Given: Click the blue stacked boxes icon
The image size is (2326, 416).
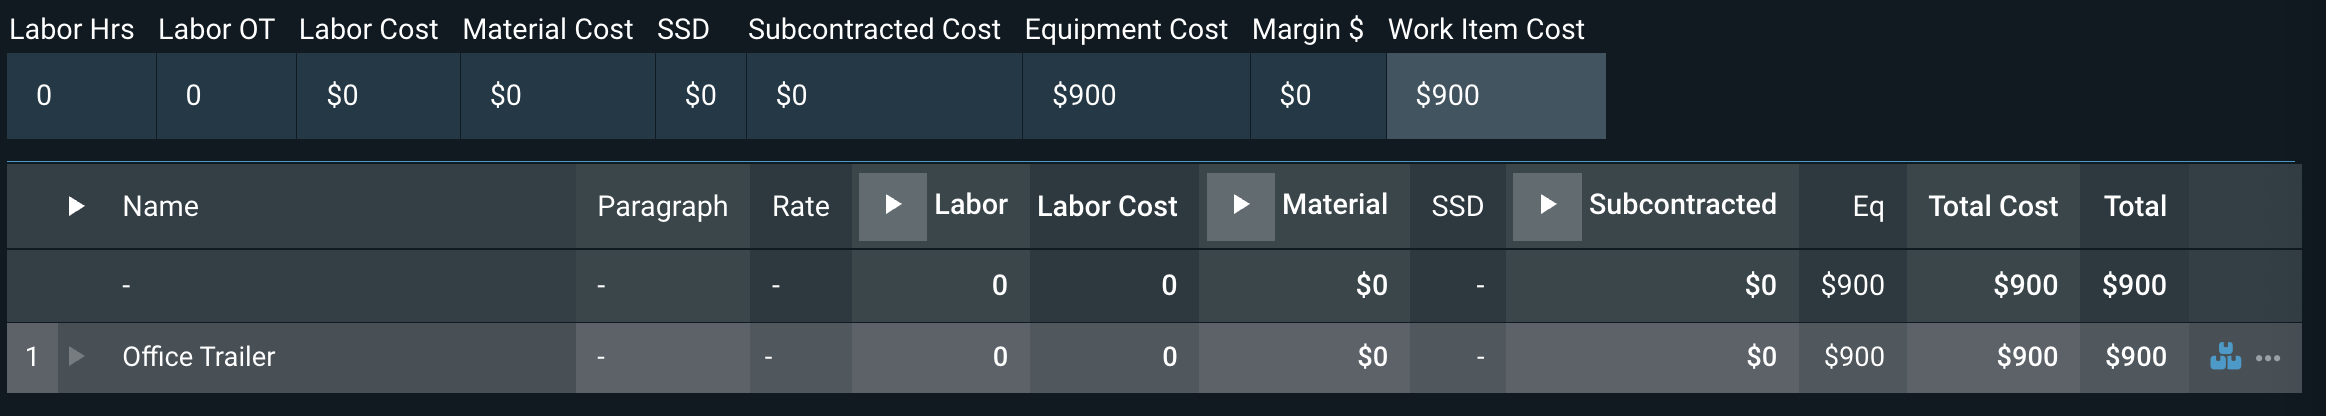Looking at the screenshot, I should tap(2225, 356).
